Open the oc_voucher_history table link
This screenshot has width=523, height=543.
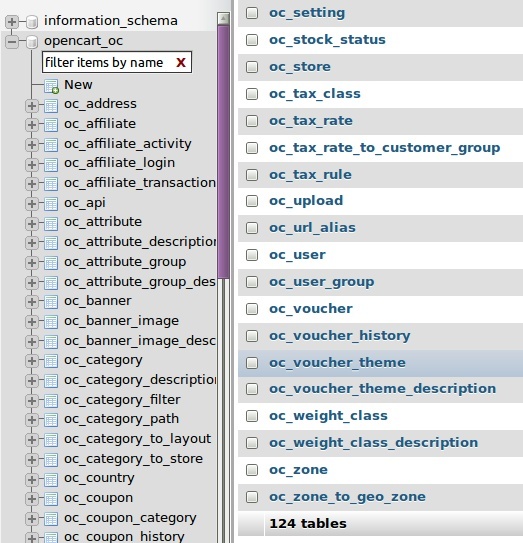click(339, 336)
